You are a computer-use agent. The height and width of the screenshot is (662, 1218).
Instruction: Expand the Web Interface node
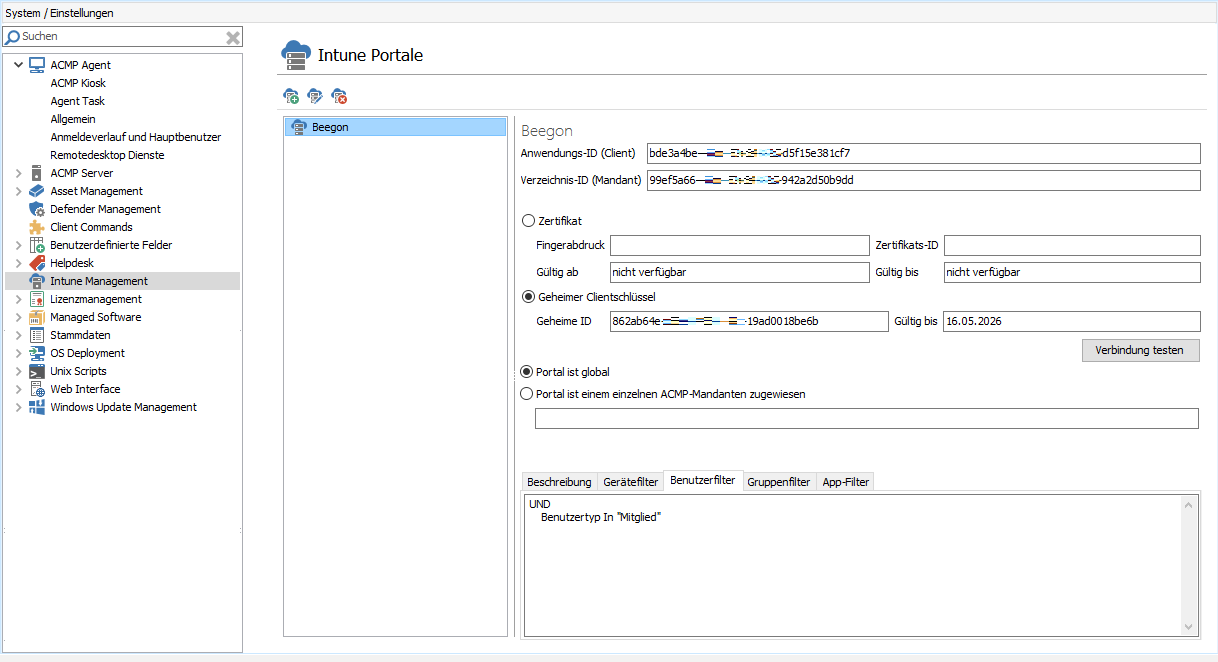tap(18, 389)
